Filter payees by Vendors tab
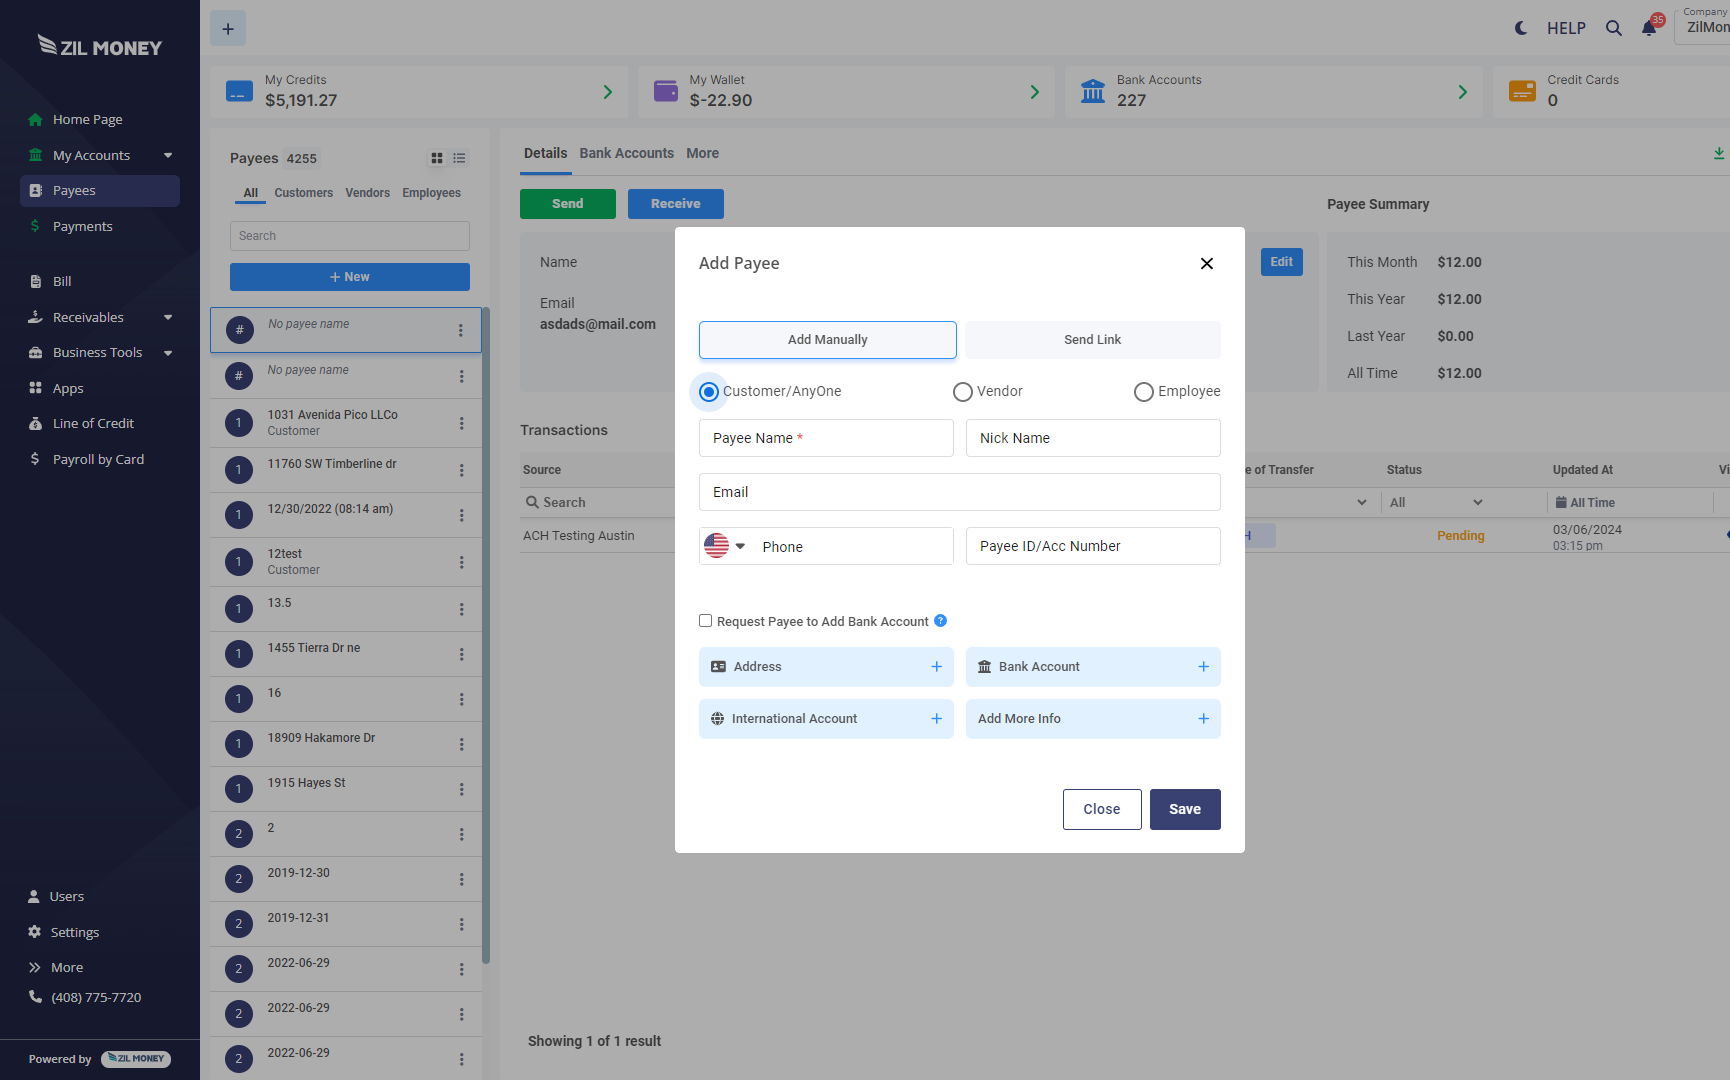The image size is (1730, 1080). pos(367,193)
